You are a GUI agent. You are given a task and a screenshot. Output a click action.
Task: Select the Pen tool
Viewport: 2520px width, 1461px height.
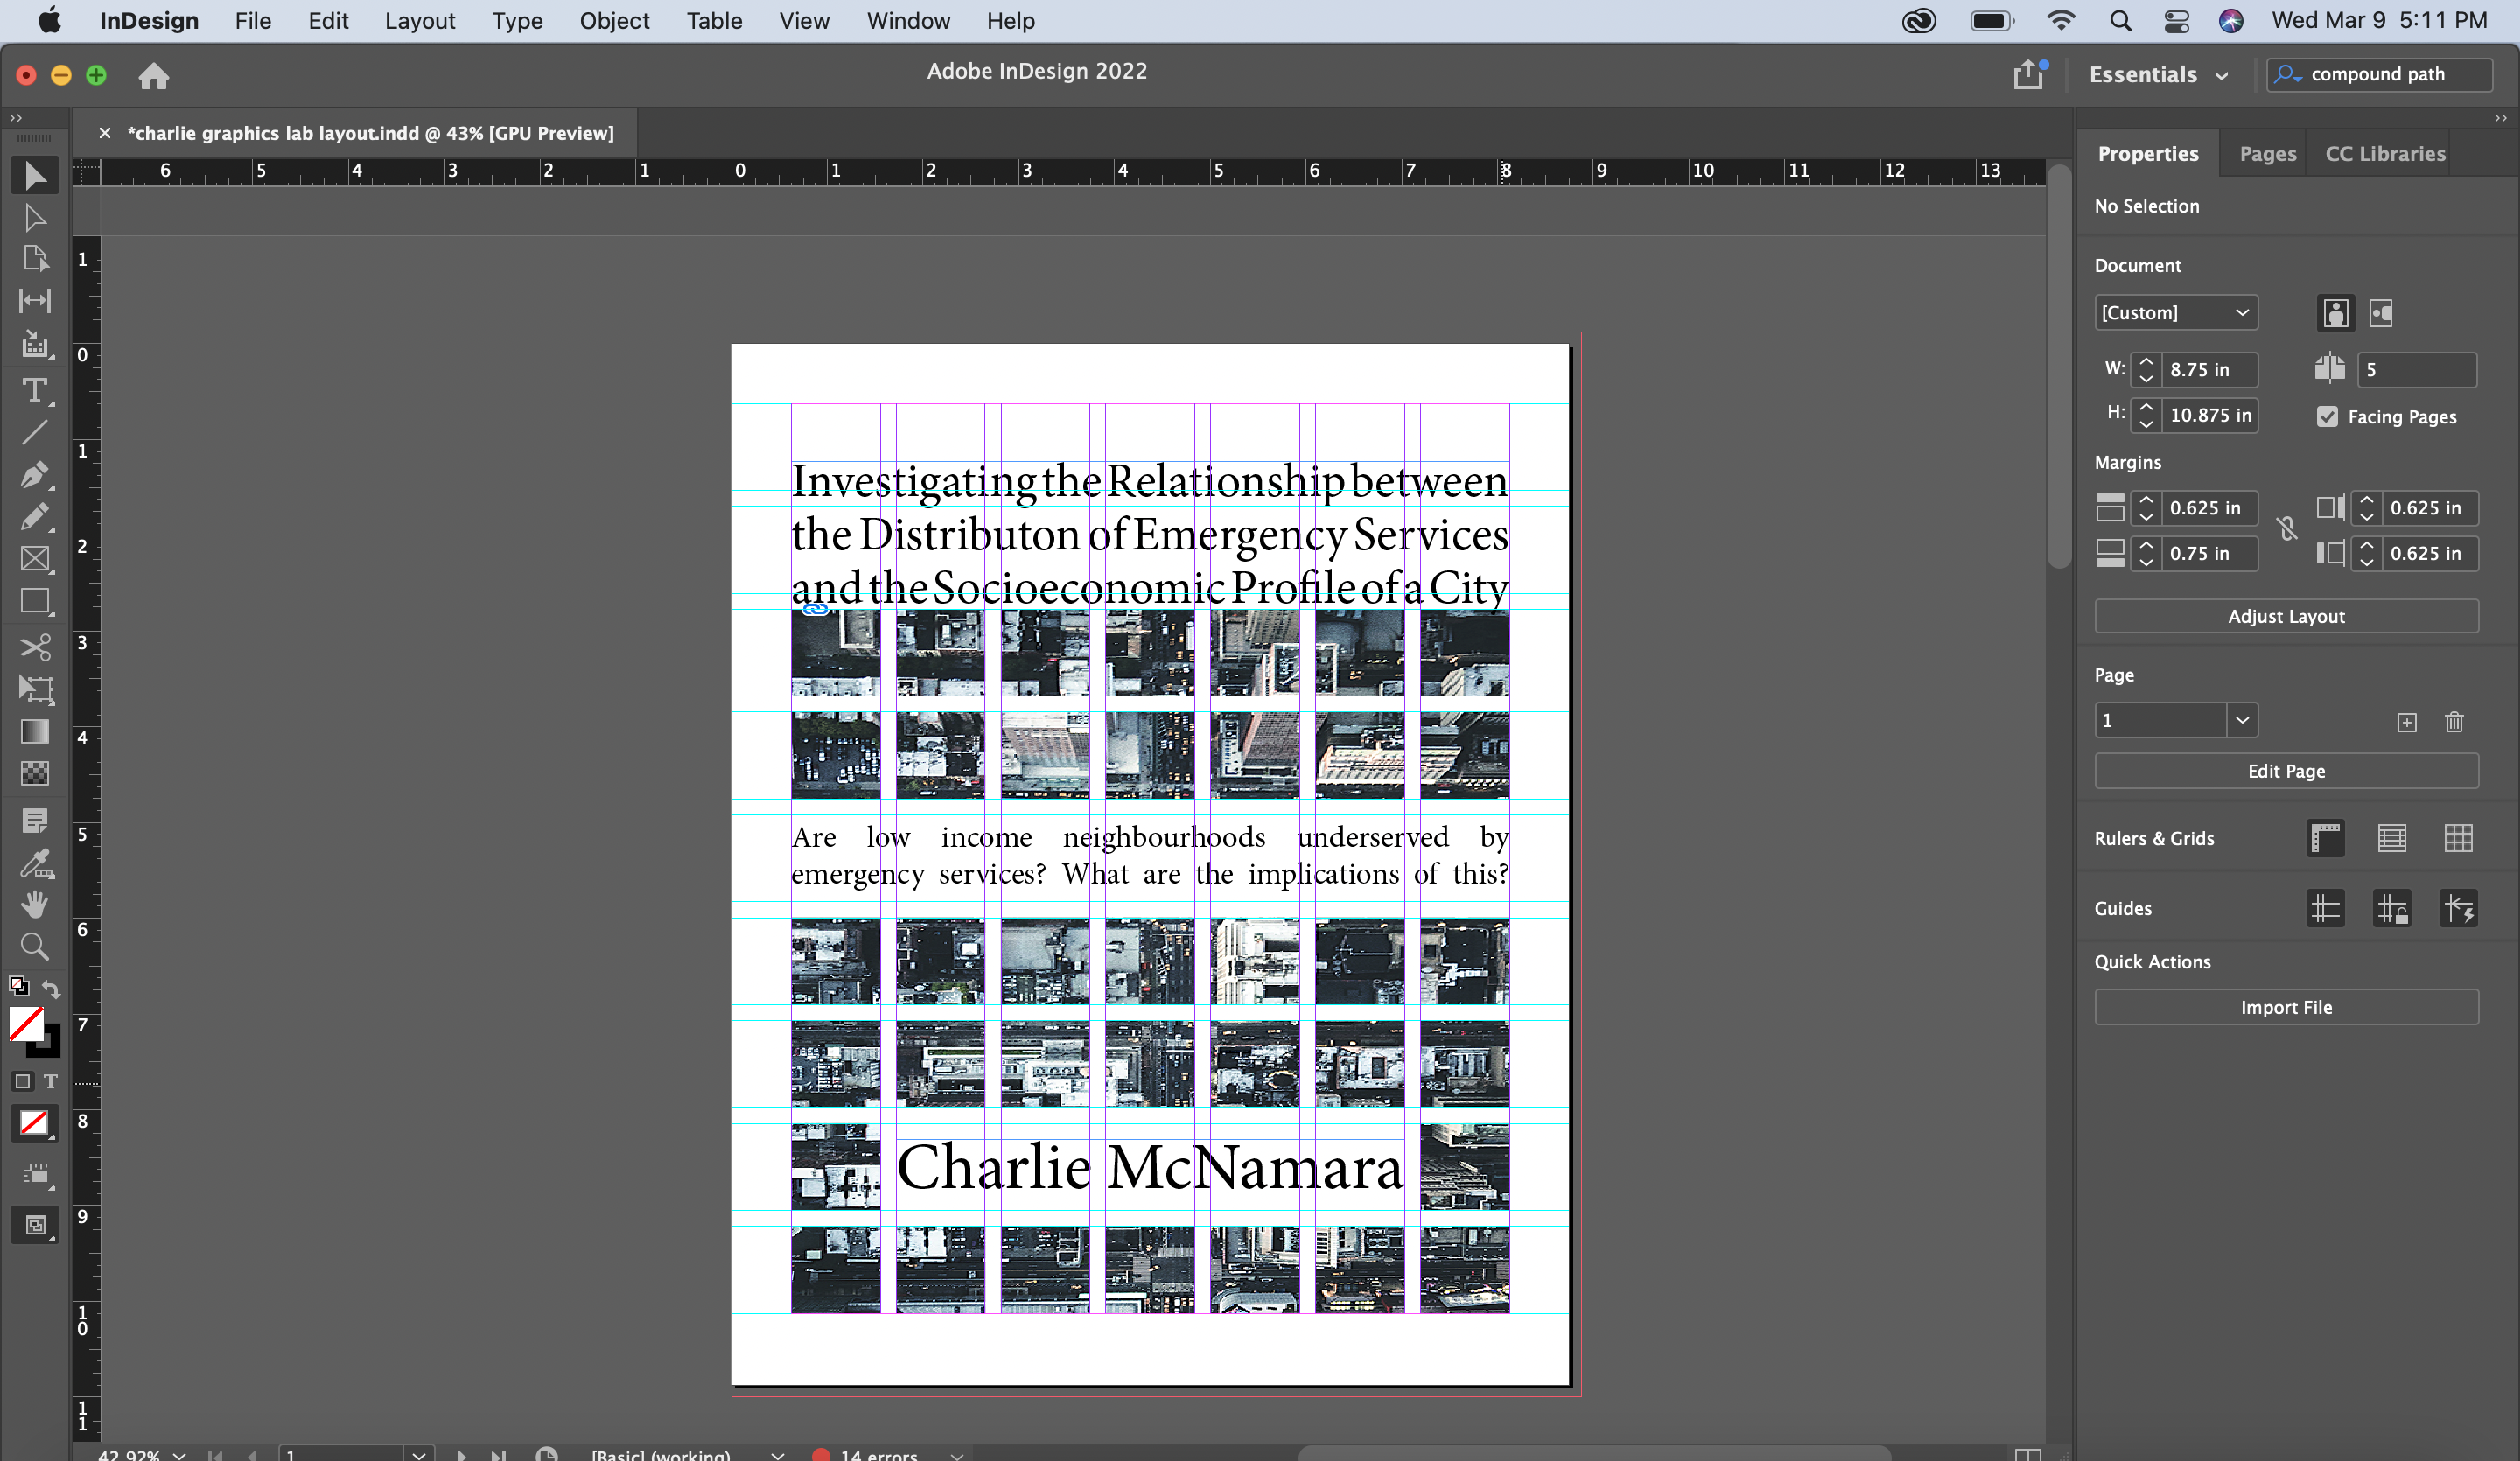click(x=34, y=474)
